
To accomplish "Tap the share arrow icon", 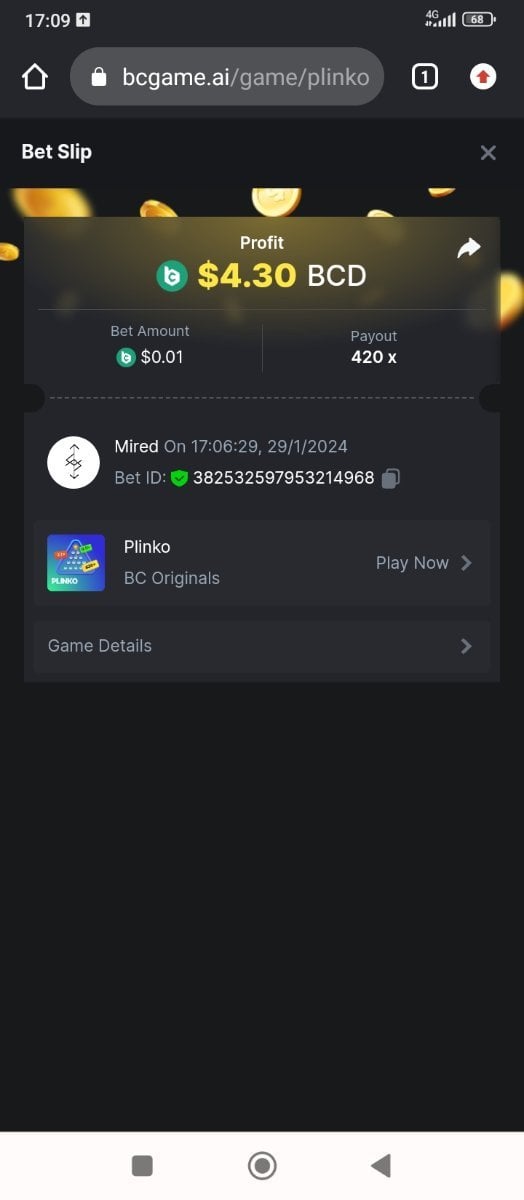I will (x=468, y=248).
